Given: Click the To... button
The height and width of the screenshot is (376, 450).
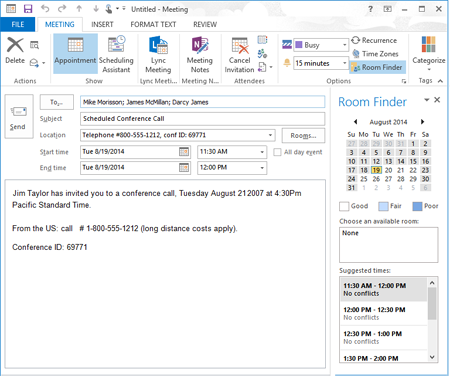Looking at the screenshot, I should 57,102.
